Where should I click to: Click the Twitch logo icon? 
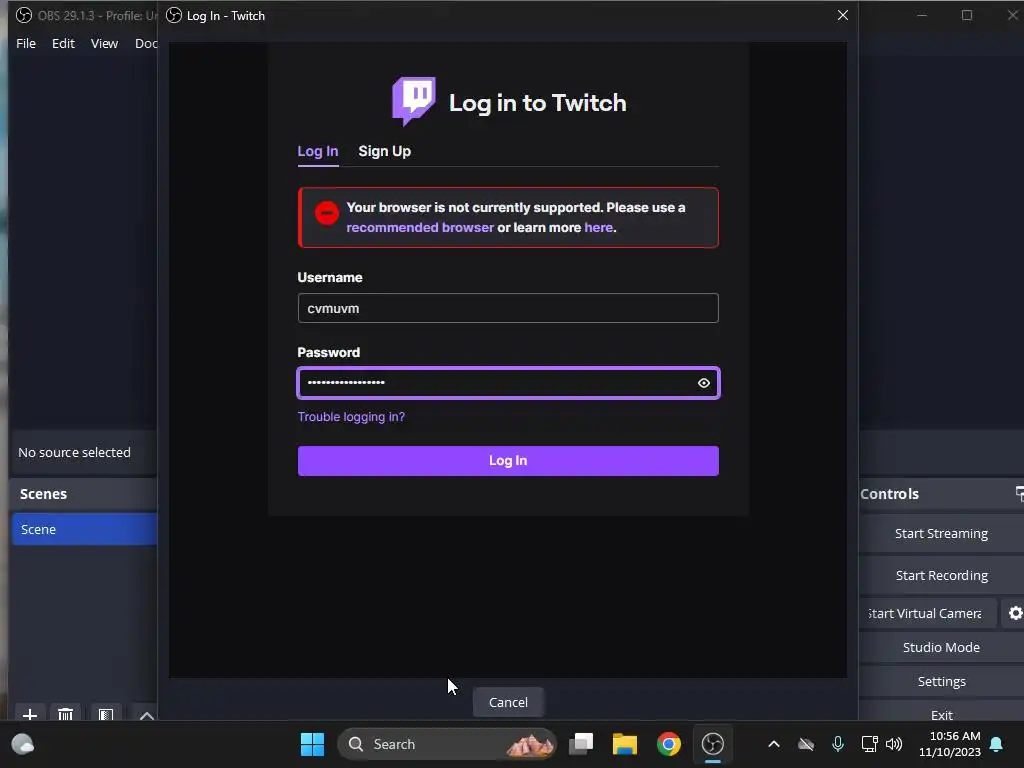click(414, 101)
